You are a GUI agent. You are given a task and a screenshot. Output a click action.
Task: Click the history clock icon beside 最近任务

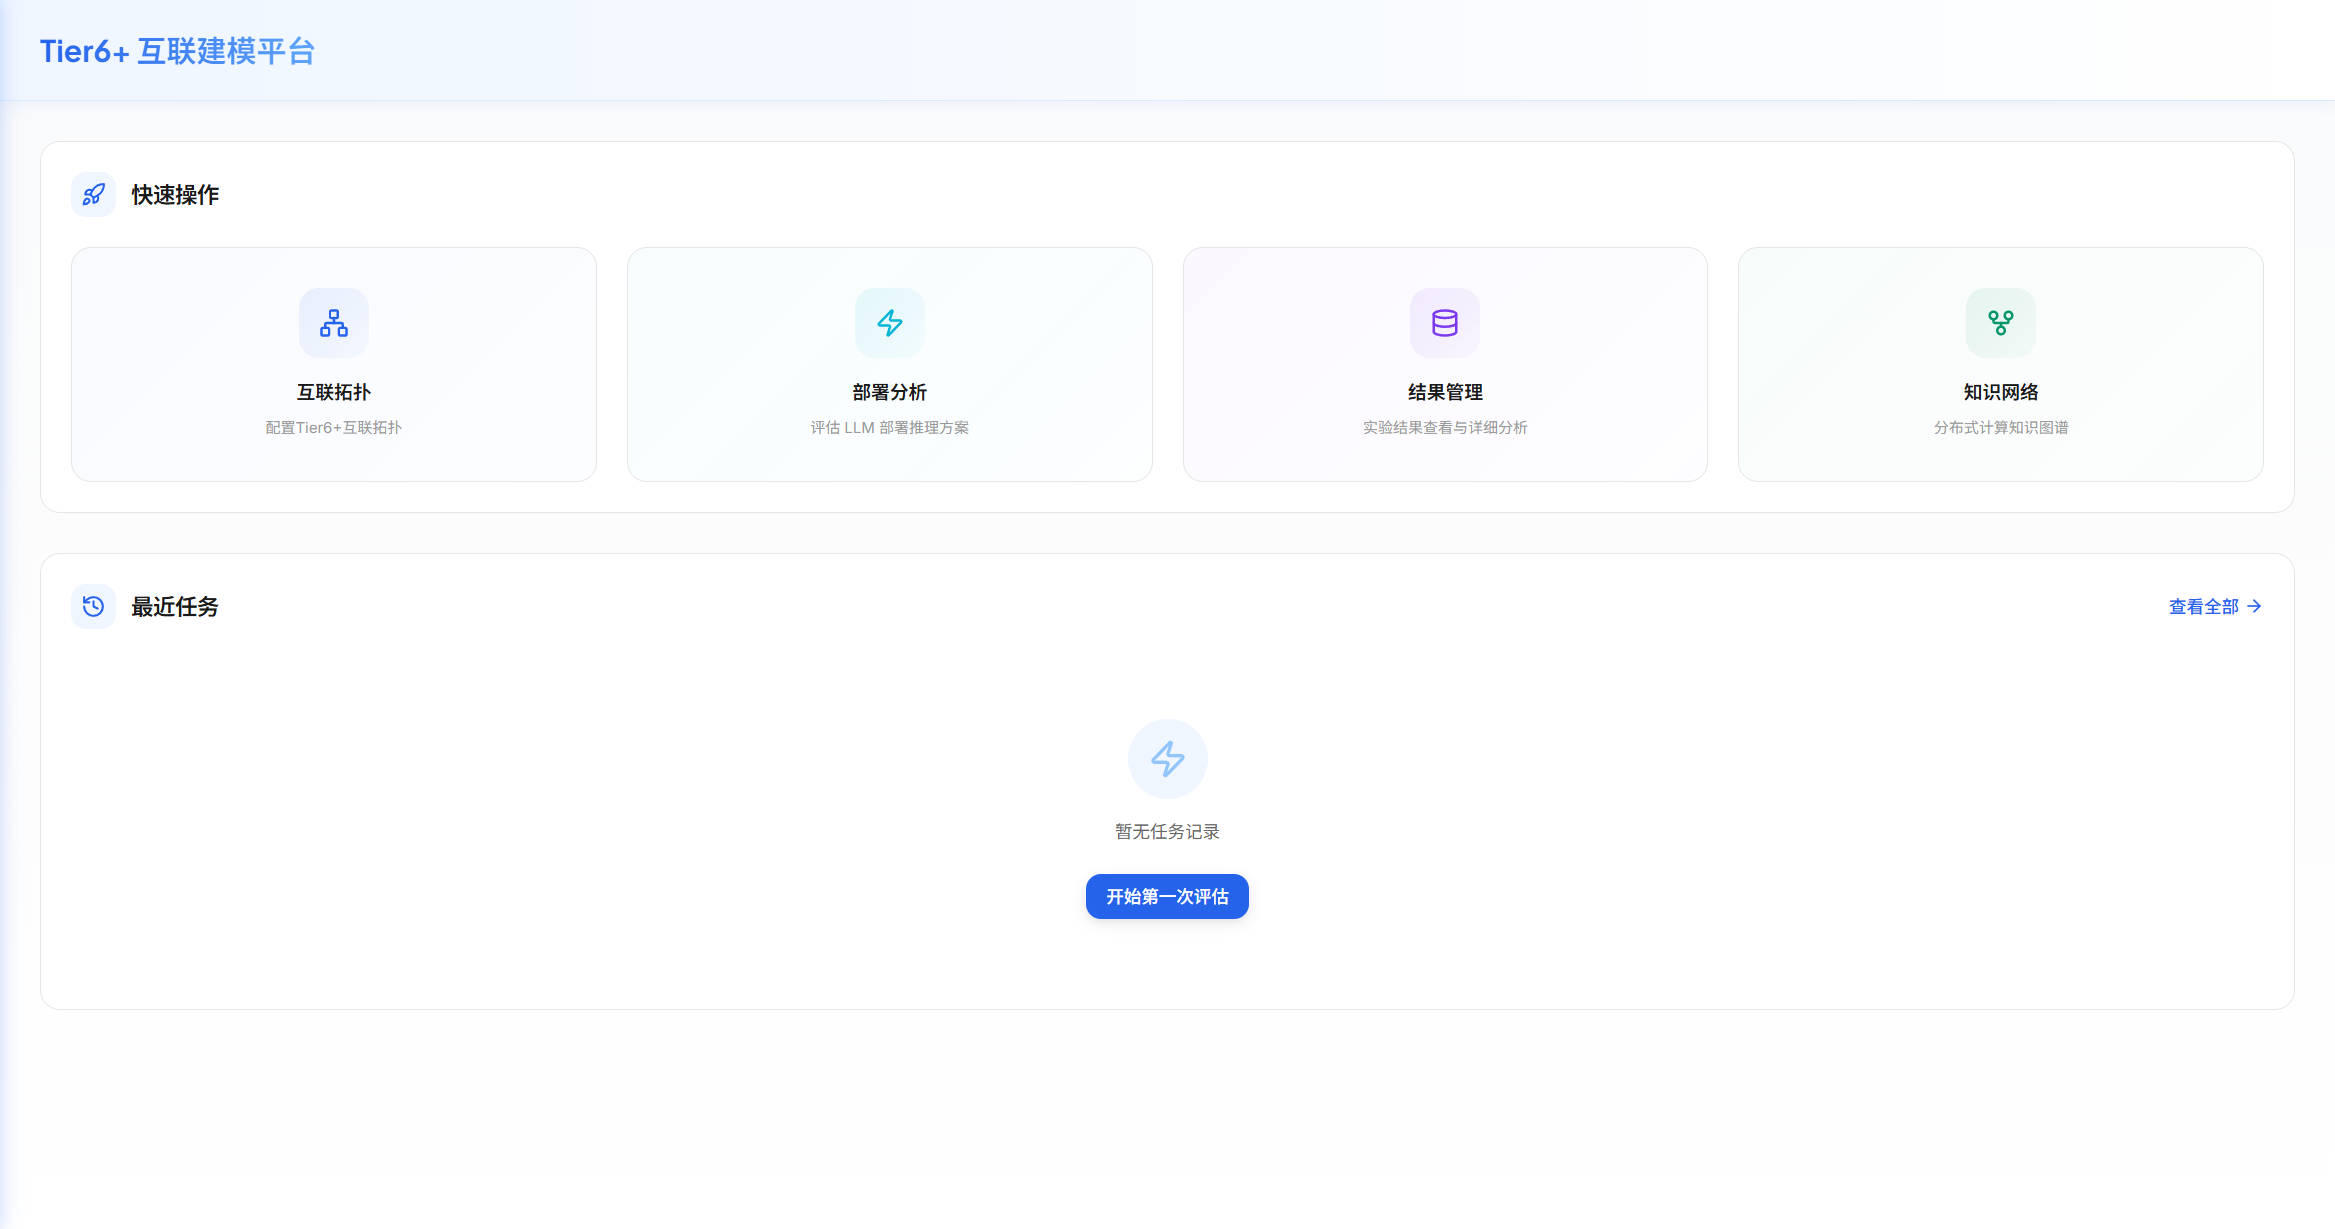tap(93, 607)
